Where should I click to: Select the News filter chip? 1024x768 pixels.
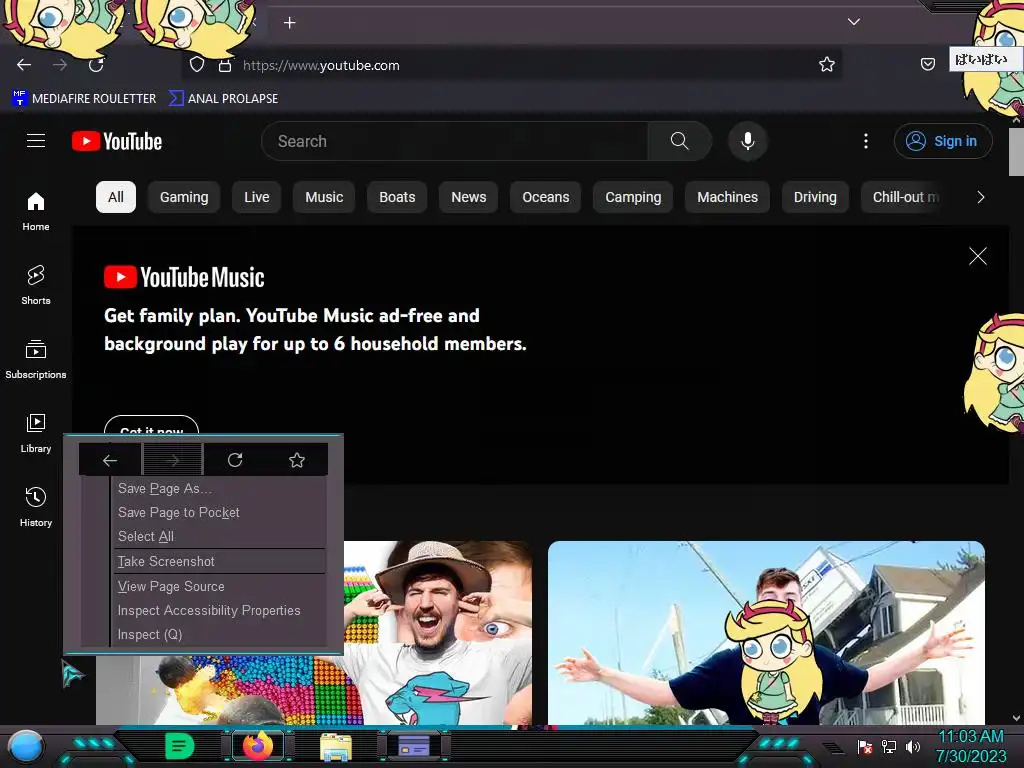pos(468,197)
